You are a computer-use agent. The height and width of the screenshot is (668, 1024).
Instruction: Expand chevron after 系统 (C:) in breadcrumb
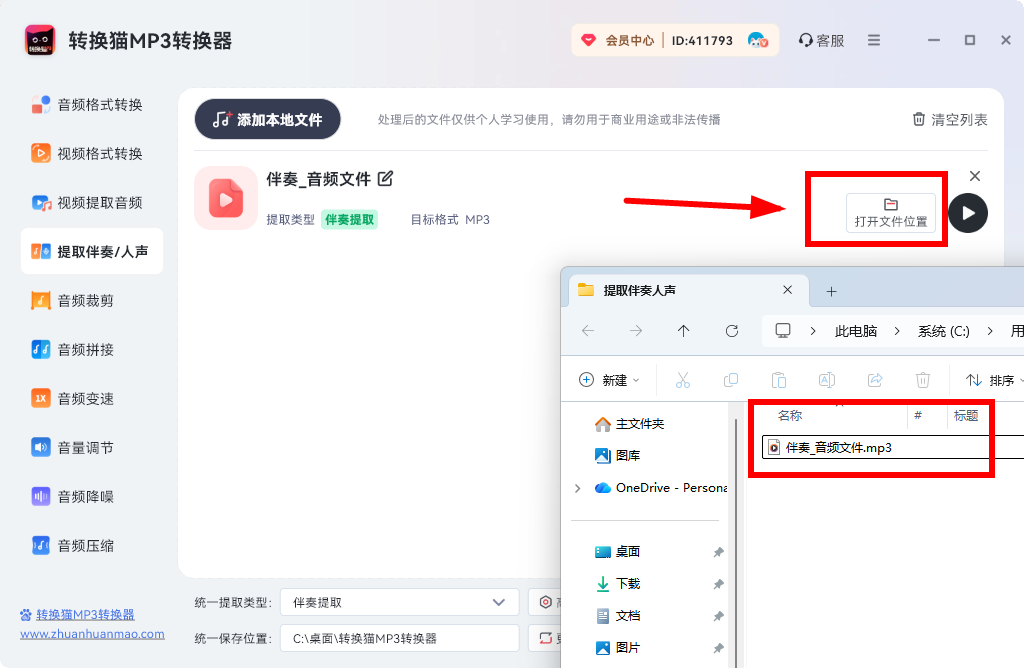click(x=990, y=331)
